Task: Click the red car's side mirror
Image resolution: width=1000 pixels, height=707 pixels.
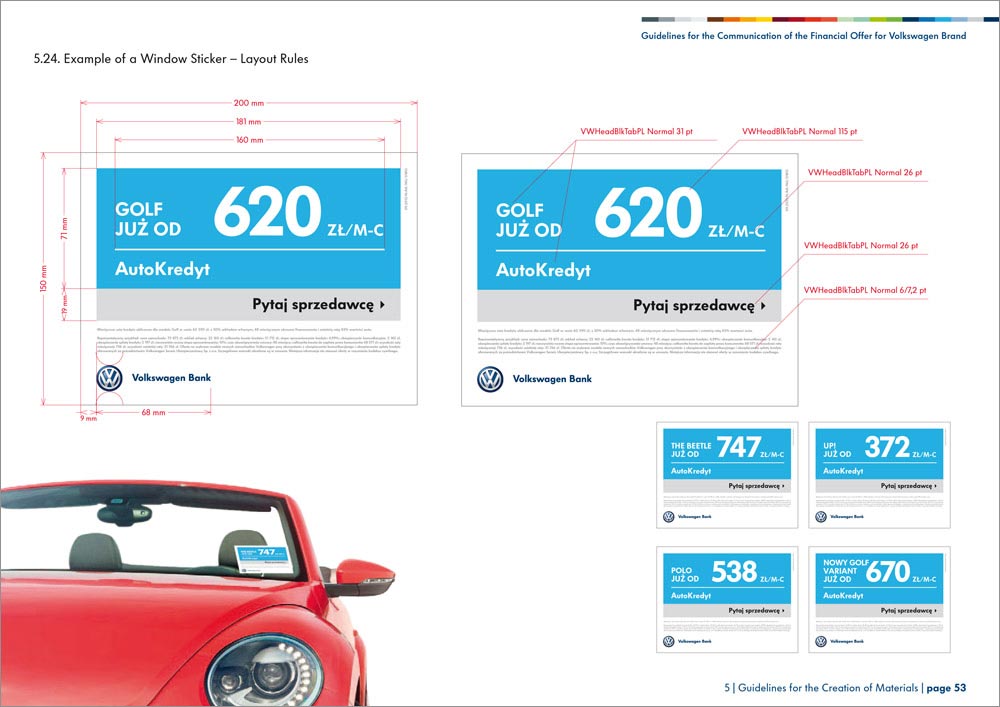Action: click(362, 577)
